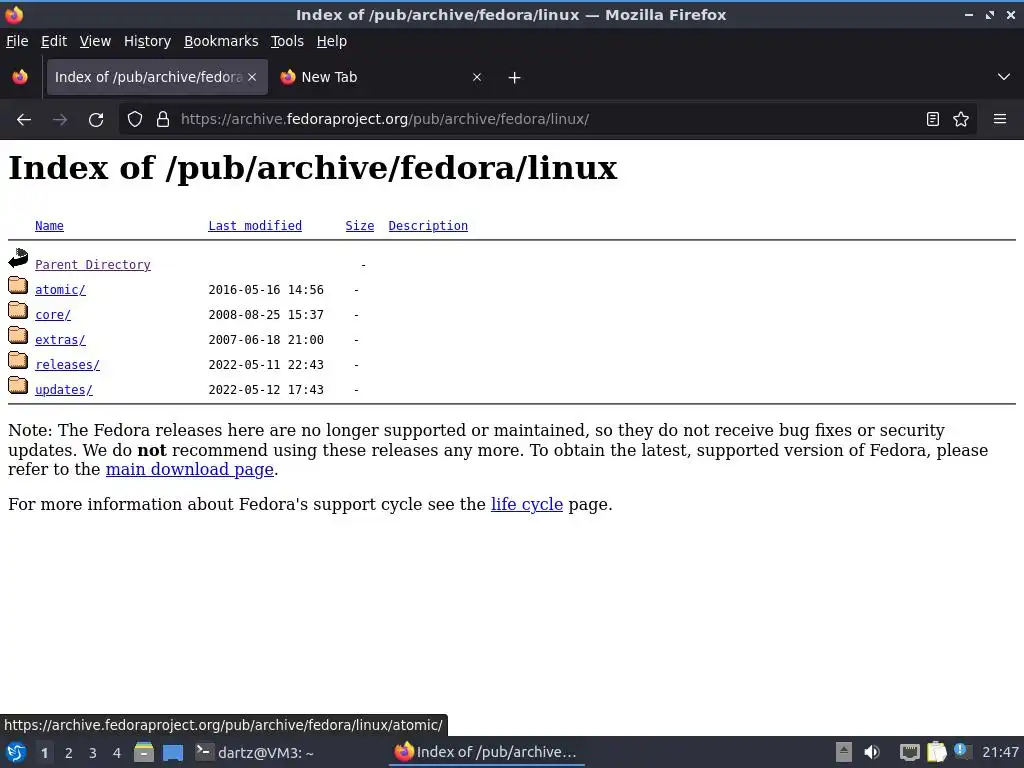Close the New Tab tab

coord(477,77)
